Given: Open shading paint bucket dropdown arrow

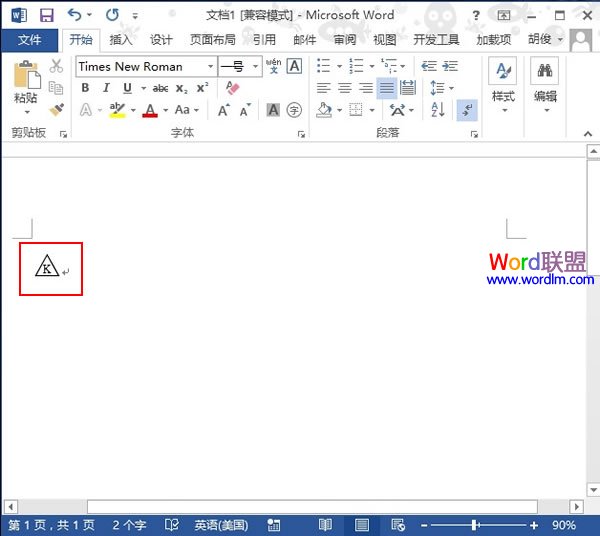Looking at the screenshot, I should (339, 111).
